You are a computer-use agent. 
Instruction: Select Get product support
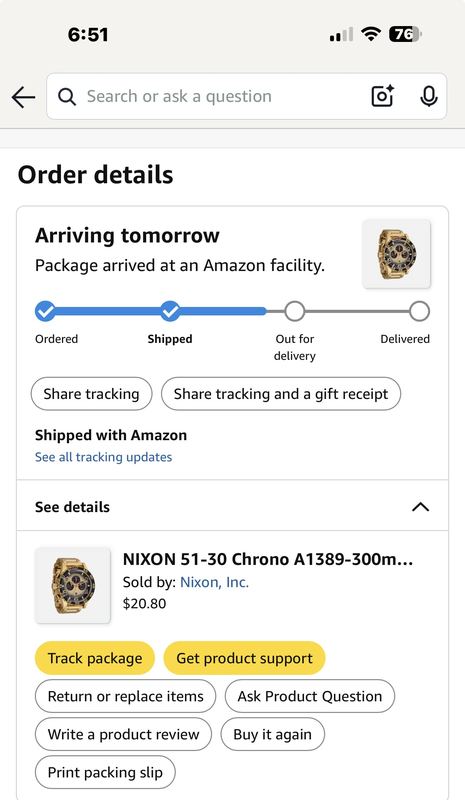coord(244,658)
